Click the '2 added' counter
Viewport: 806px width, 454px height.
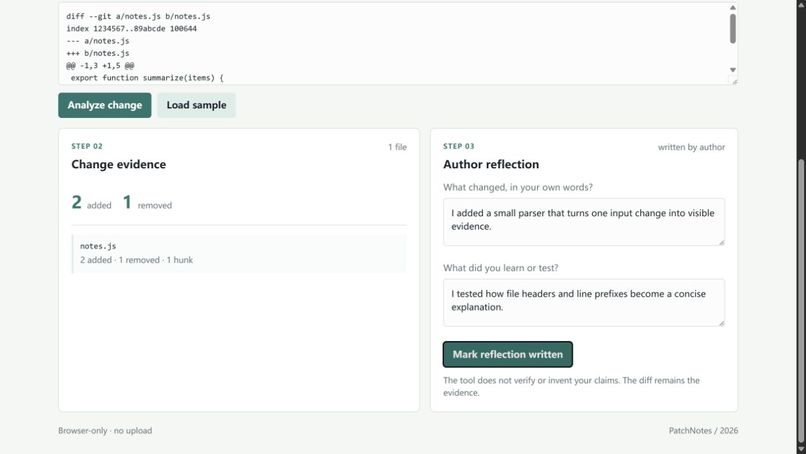click(x=91, y=203)
